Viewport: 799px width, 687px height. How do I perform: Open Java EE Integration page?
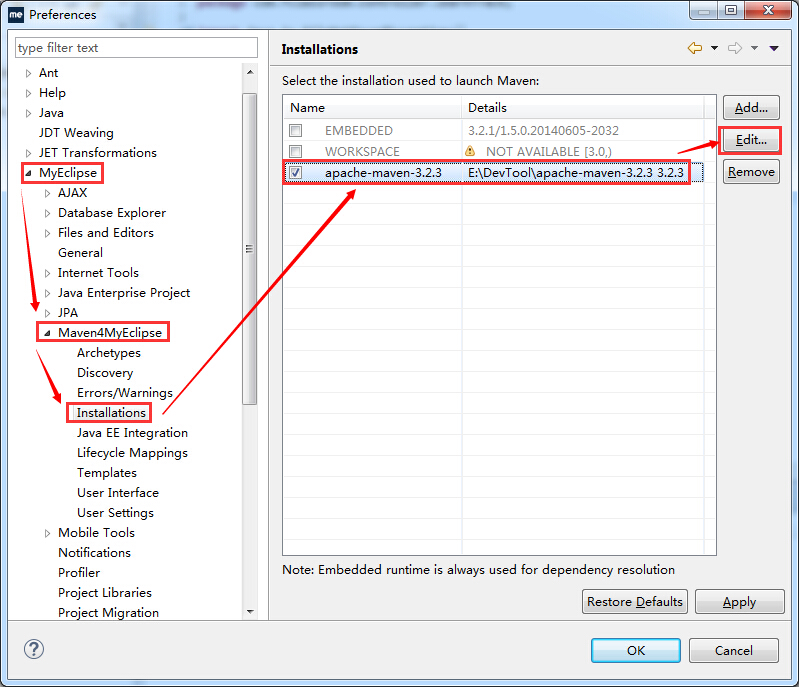tap(132, 433)
